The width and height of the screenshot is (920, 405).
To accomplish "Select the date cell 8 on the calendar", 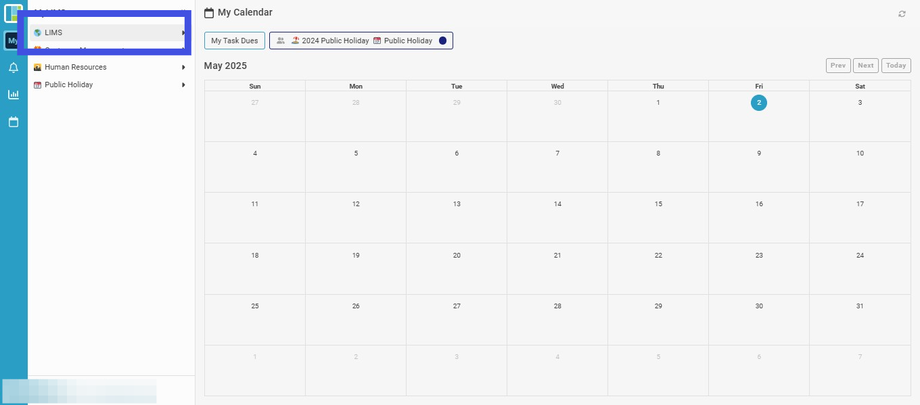I will coord(658,167).
